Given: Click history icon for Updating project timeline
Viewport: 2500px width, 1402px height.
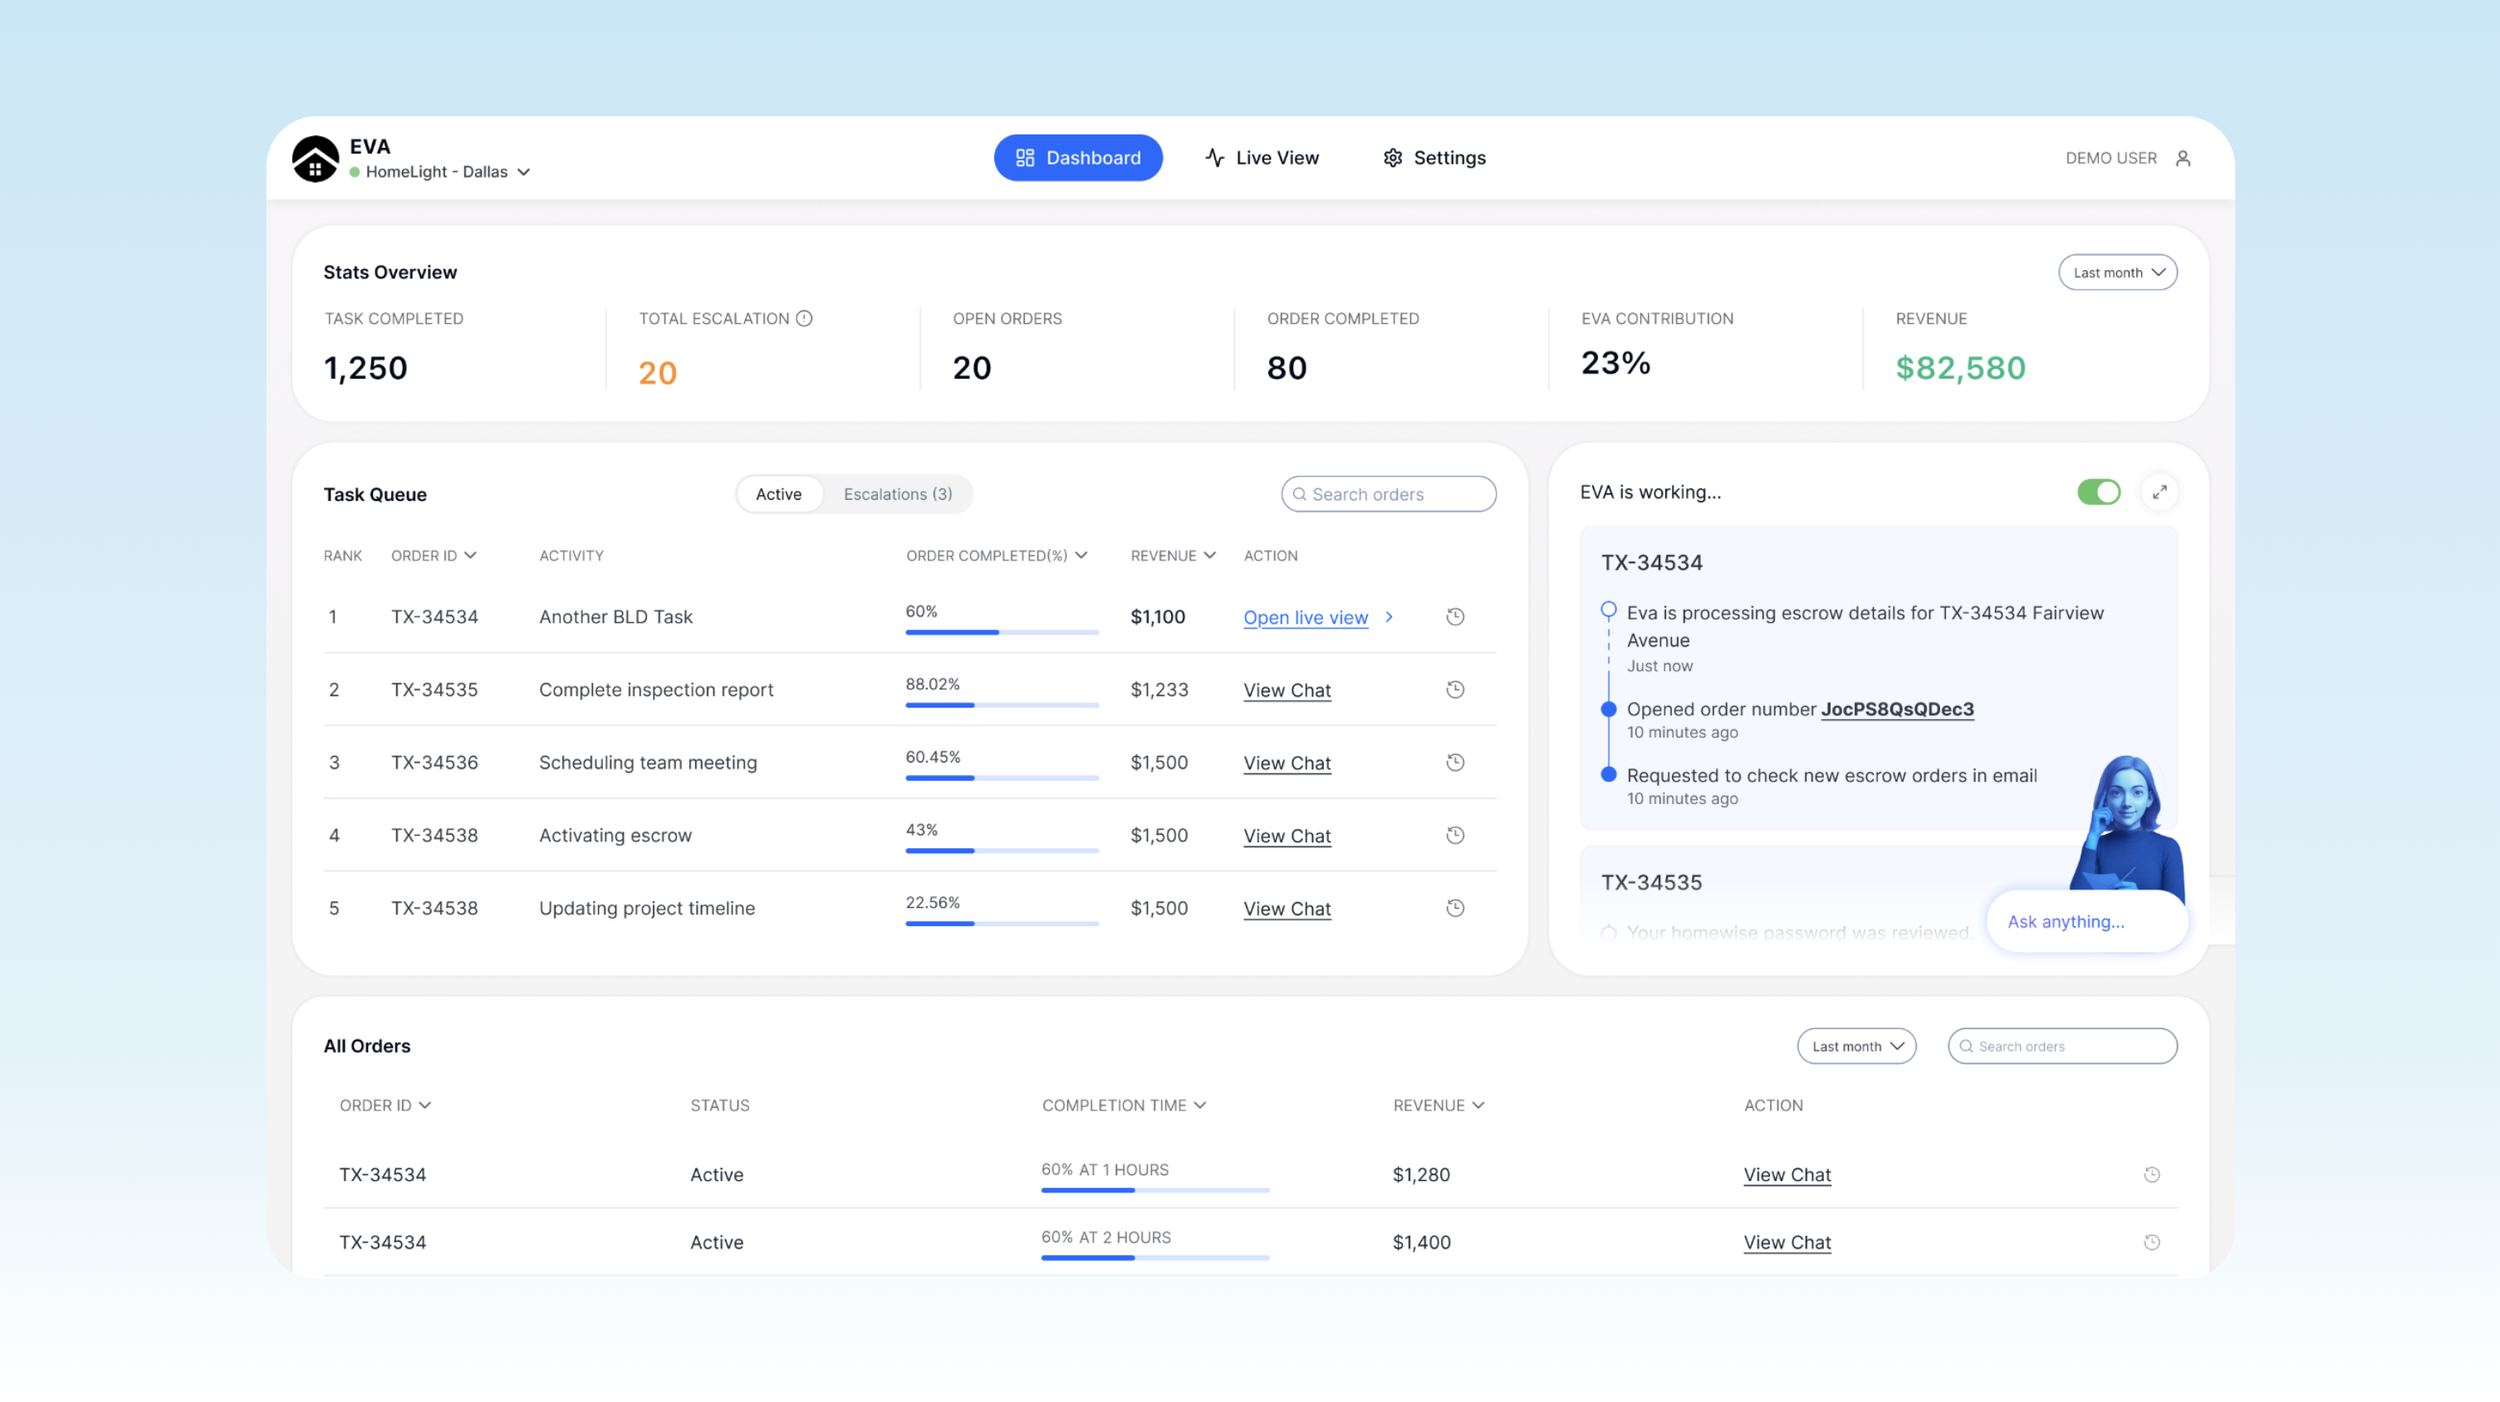Looking at the screenshot, I should (1455, 908).
